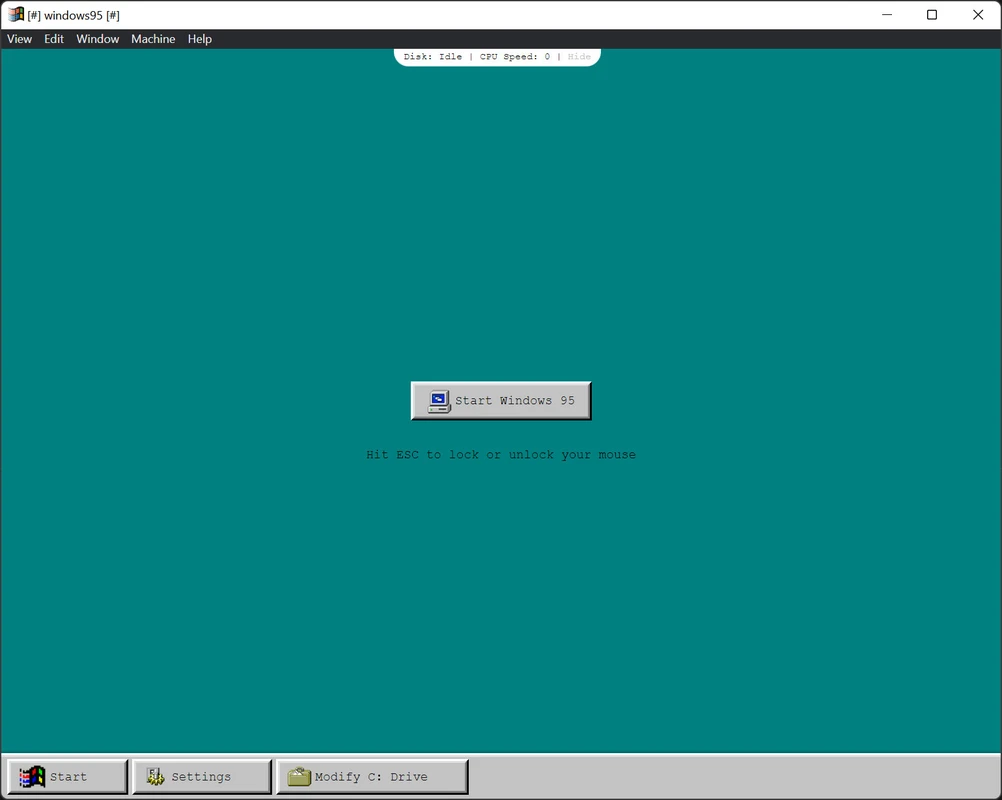This screenshot has width=1002, height=800.
Task: Click the windows95 app icon in title bar
Action: [16, 15]
